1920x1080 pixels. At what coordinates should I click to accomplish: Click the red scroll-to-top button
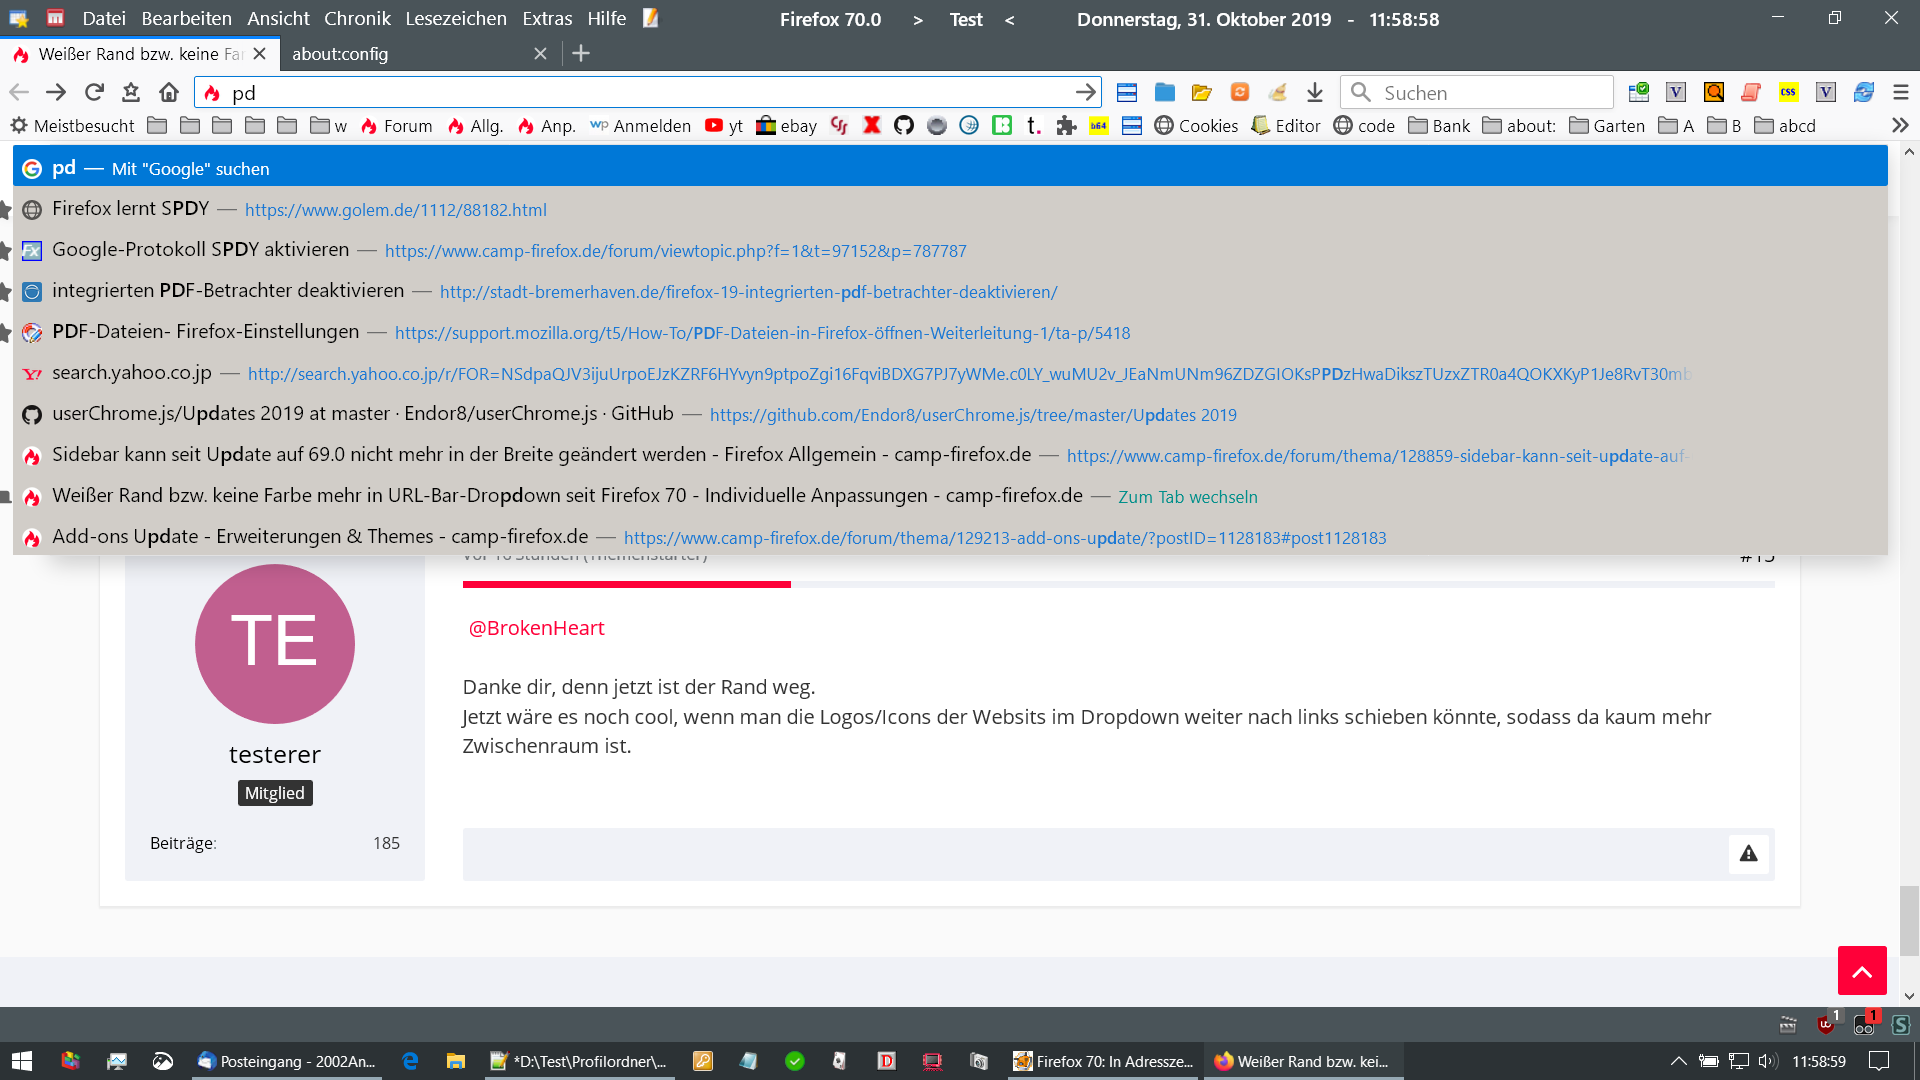pyautogui.click(x=1861, y=970)
